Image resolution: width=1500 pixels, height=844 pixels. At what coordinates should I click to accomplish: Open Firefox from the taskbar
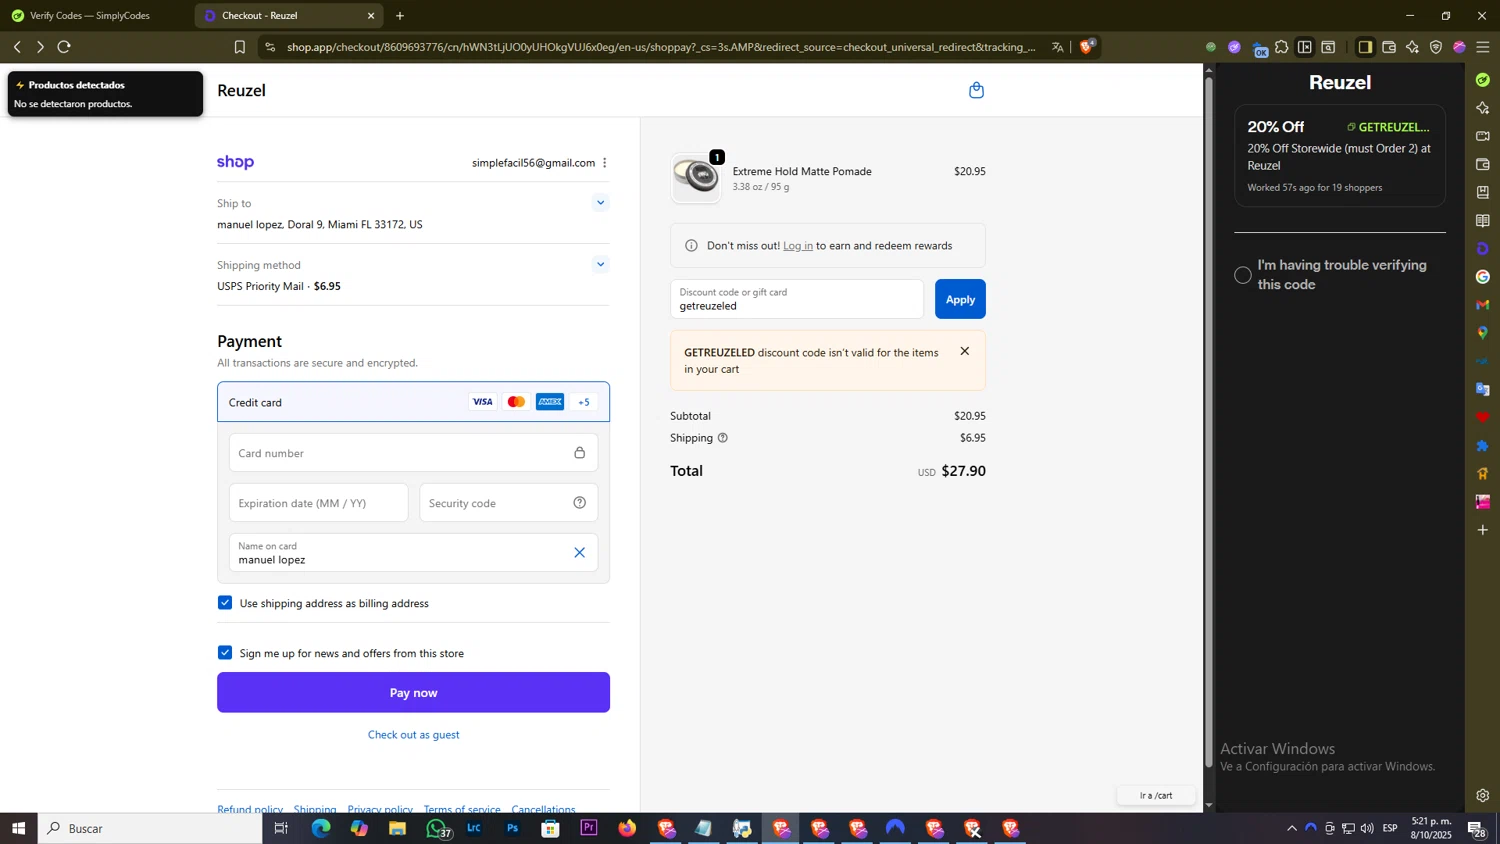tap(627, 828)
